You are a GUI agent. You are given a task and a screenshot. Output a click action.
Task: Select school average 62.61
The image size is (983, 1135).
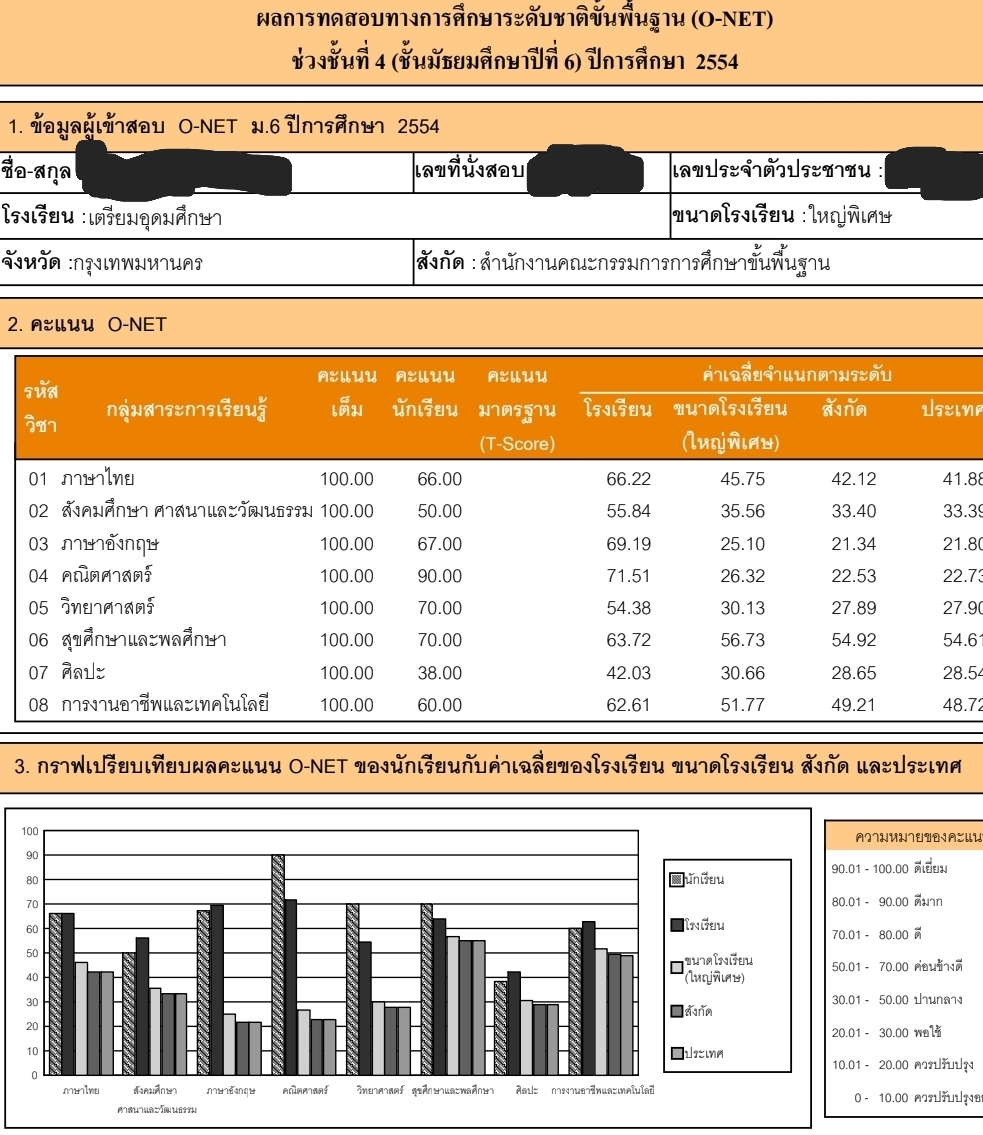click(628, 705)
